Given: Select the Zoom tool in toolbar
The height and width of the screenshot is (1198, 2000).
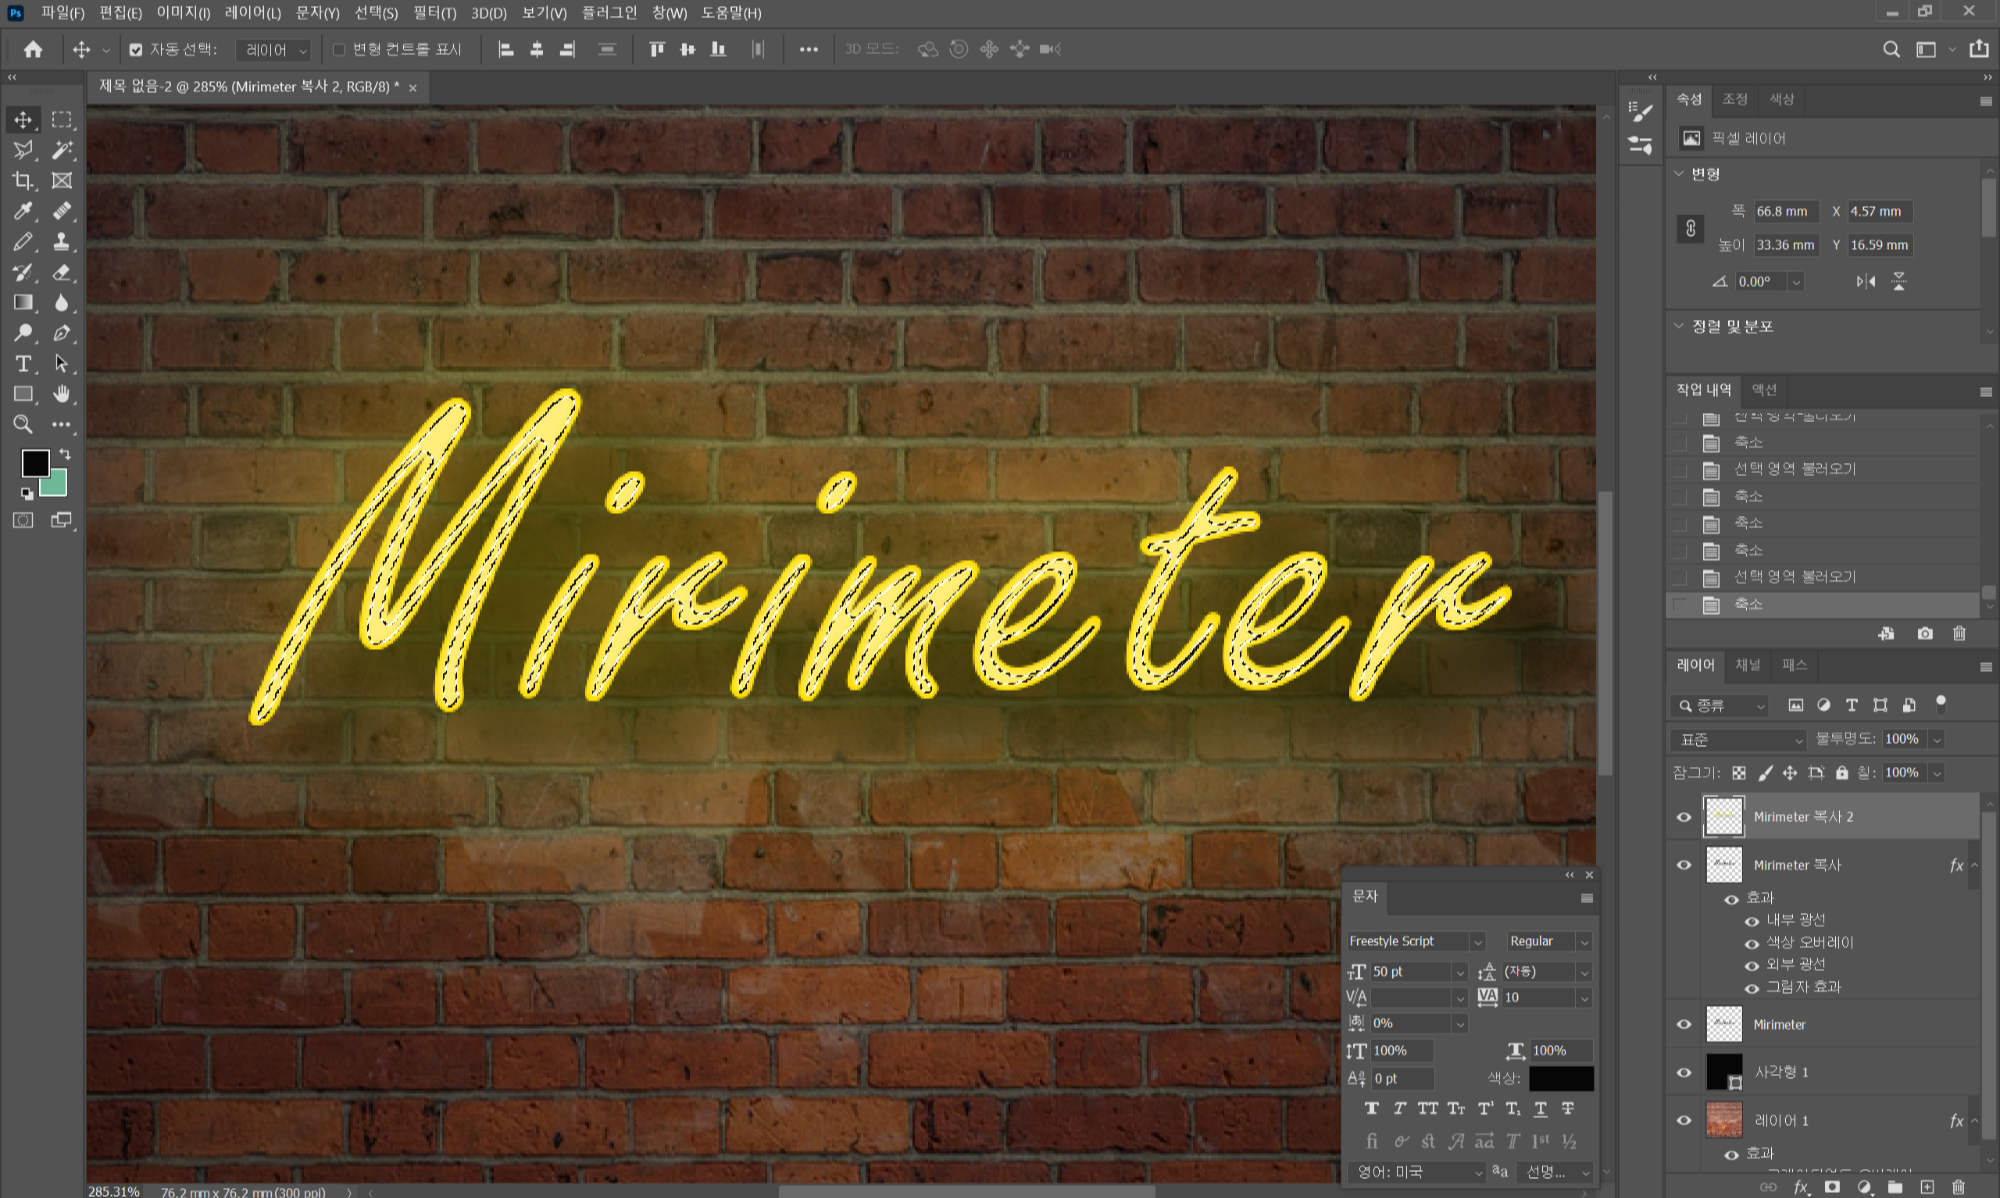Looking at the screenshot, I should coord(22,425).
